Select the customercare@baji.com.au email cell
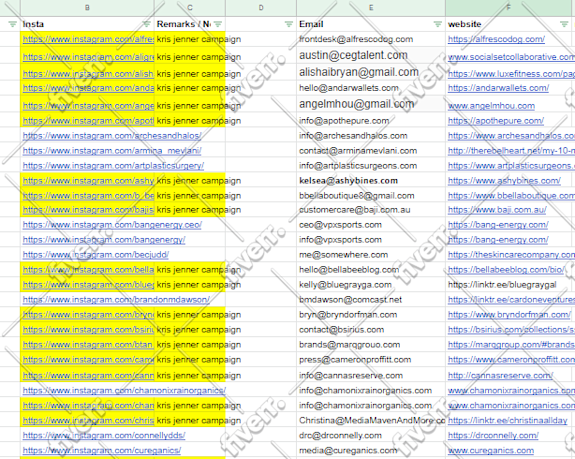 pos(371,210)
